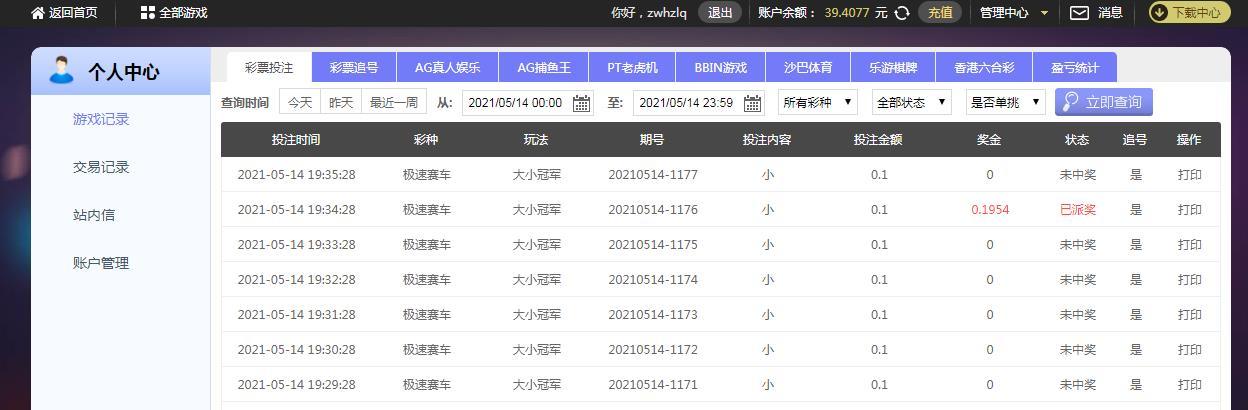Switch to the 彩票投注 tab

(269, 68)
